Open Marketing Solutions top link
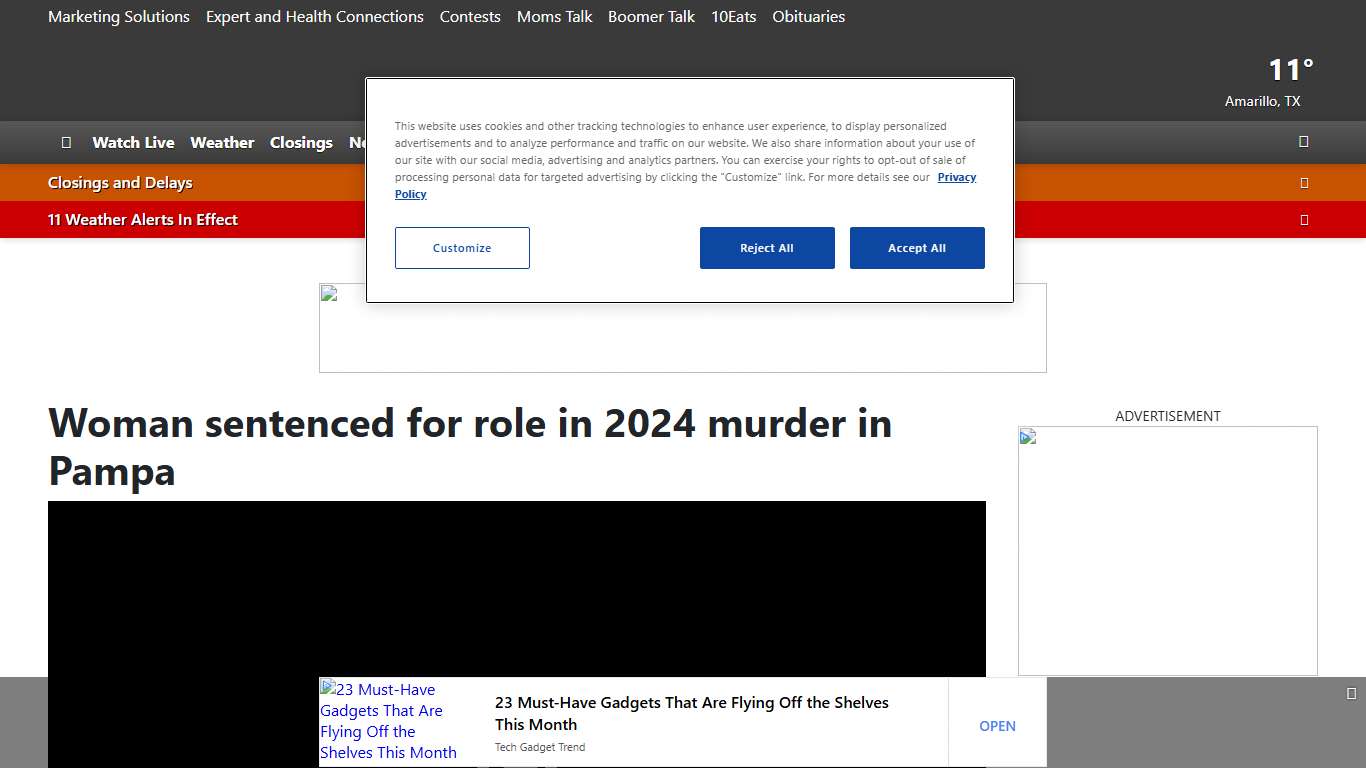 (x=119, y=17)
